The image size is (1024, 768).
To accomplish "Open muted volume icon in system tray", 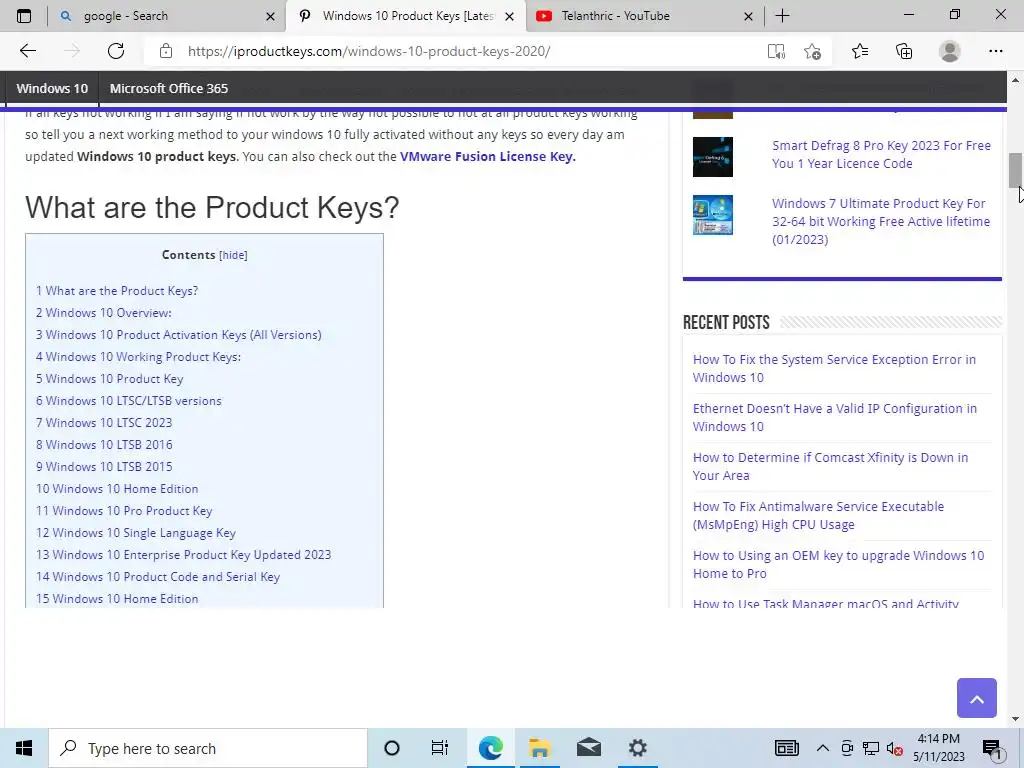I will pyautogui.click(x=895, y=748).
